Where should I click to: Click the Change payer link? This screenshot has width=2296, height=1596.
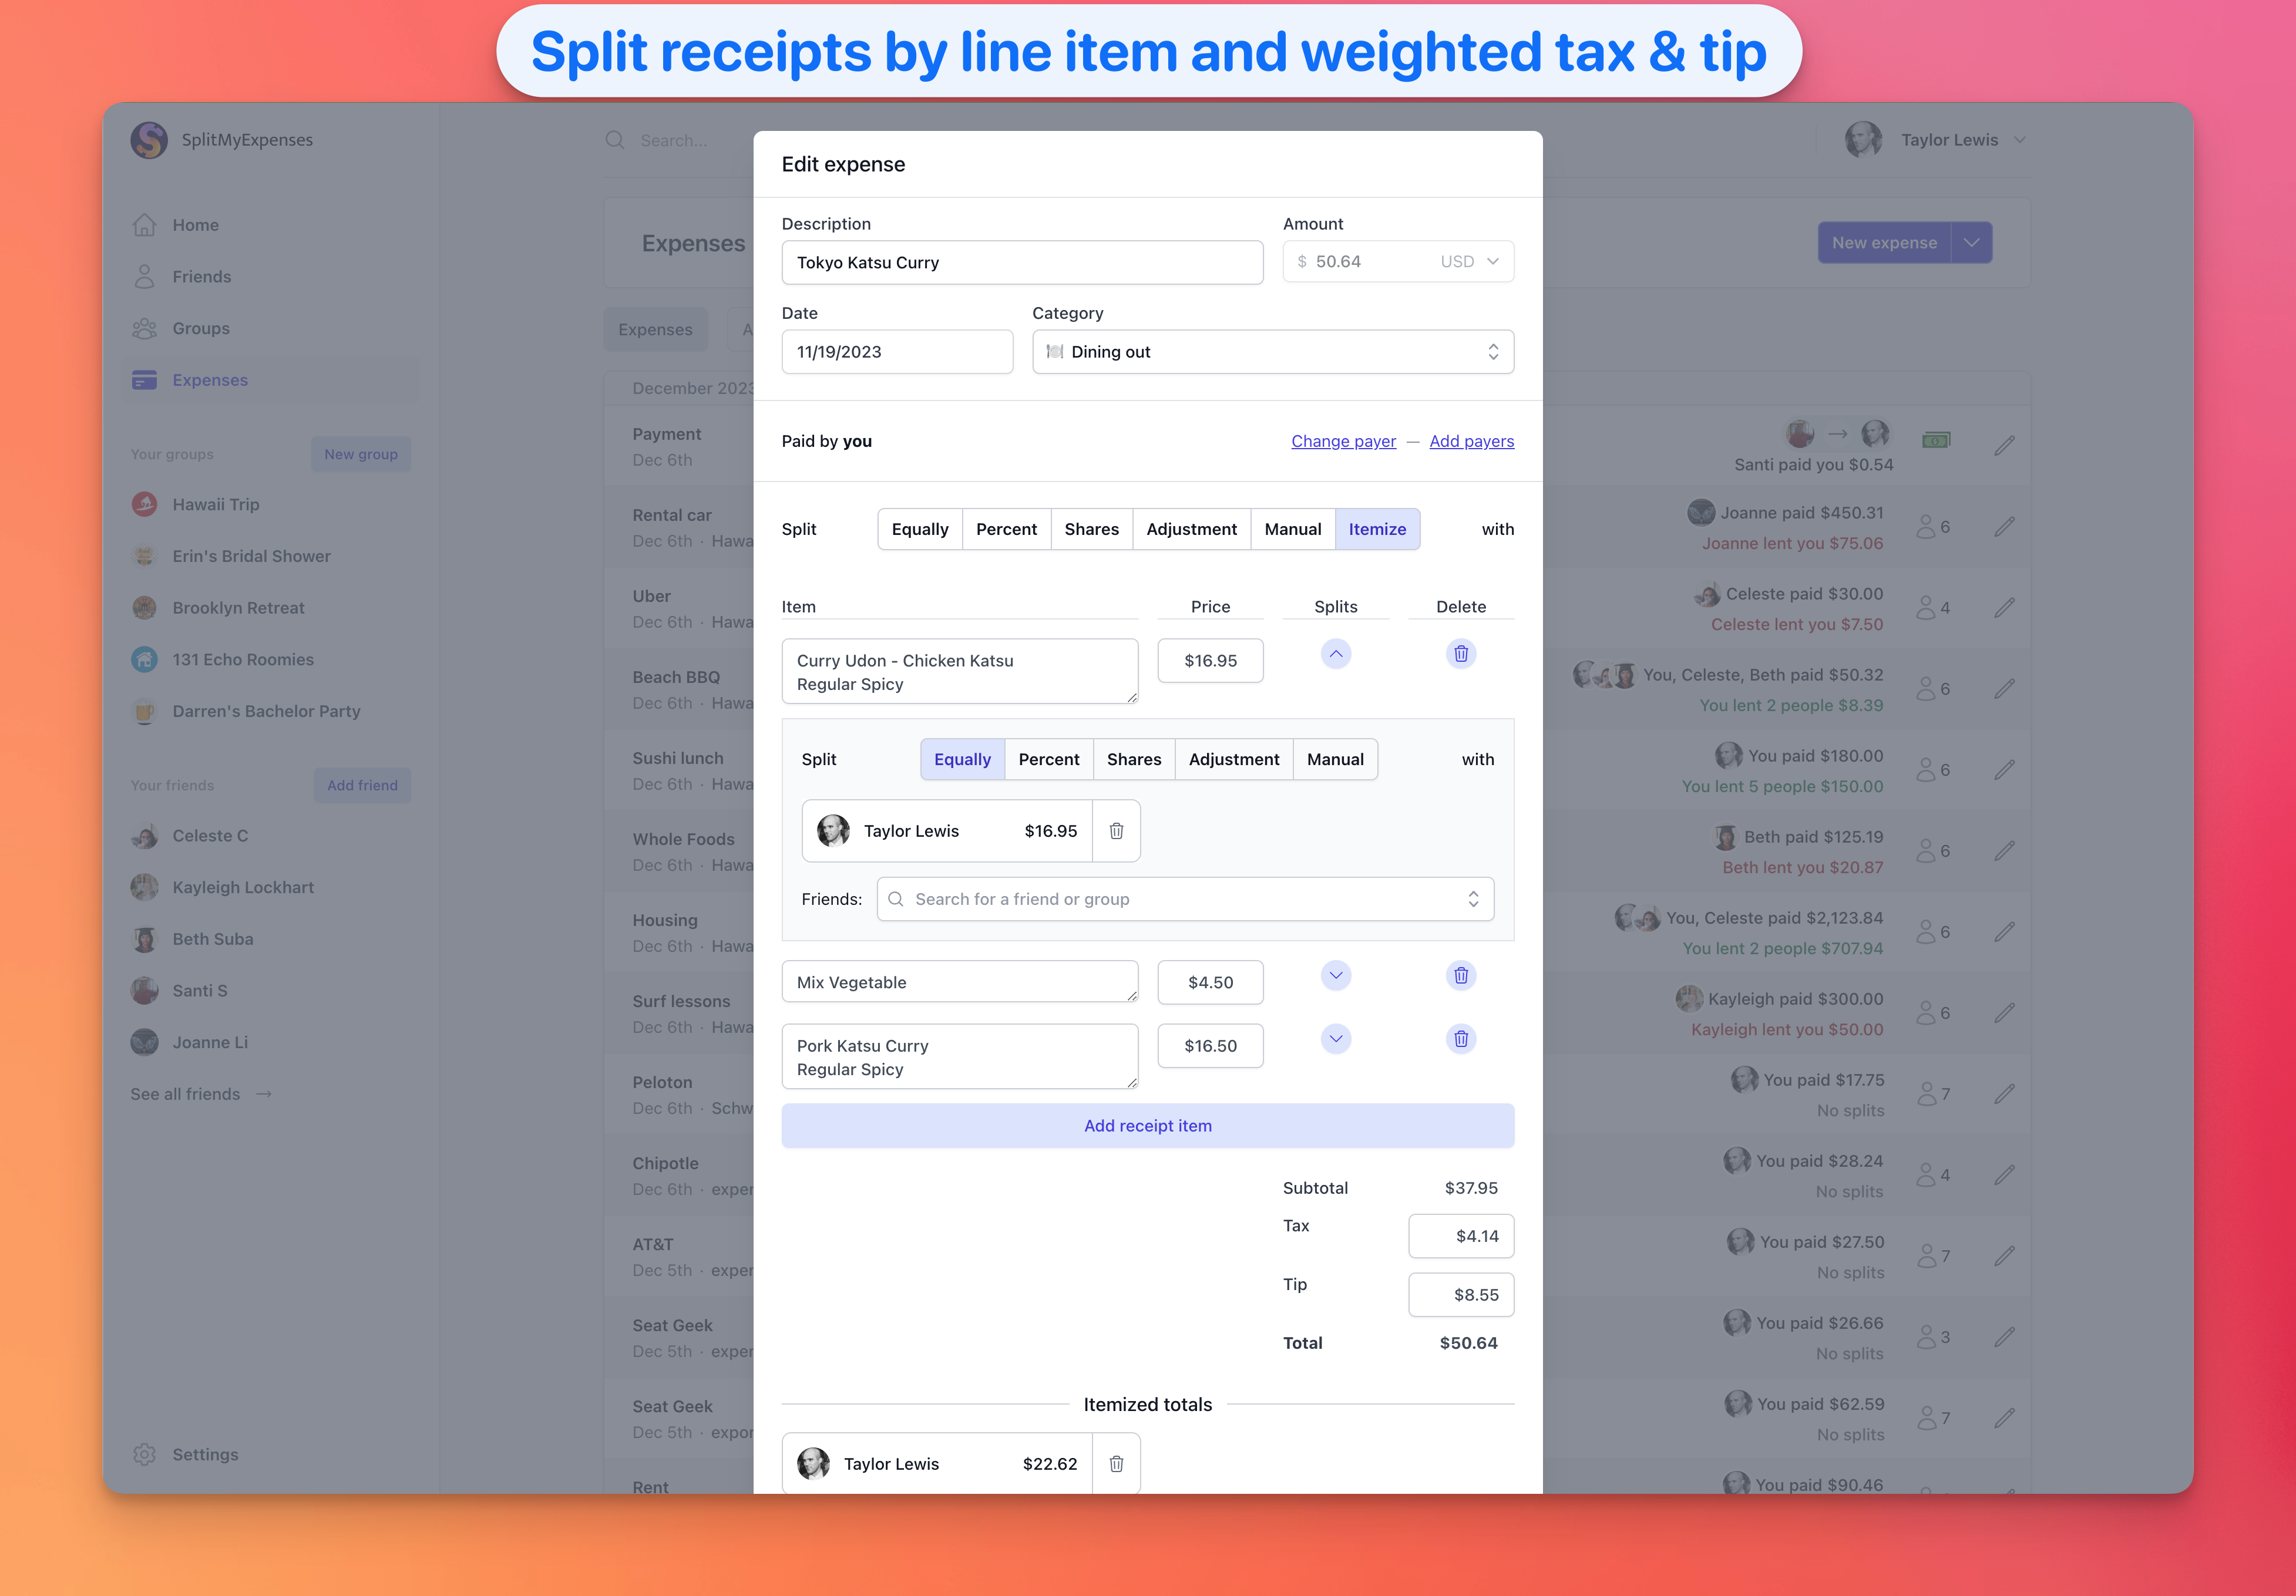click(1343, 441)
